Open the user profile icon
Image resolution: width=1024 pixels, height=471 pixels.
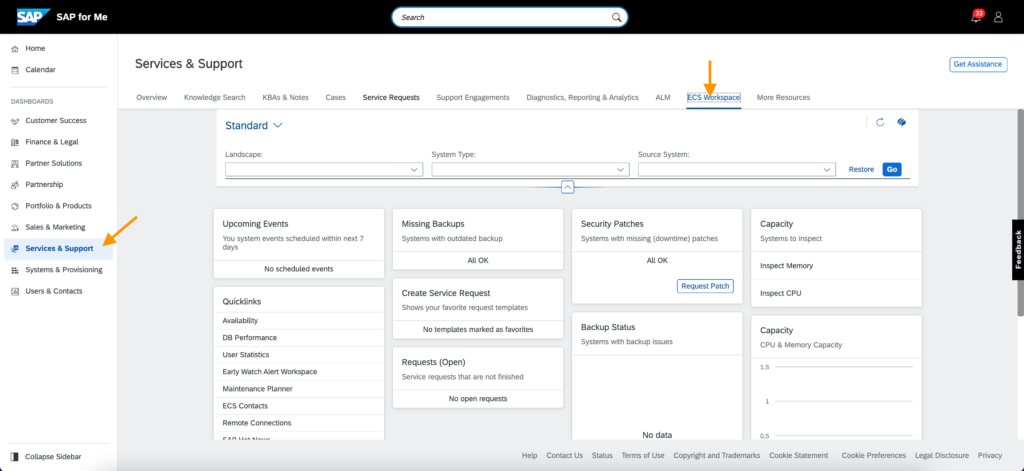[998, 18]
